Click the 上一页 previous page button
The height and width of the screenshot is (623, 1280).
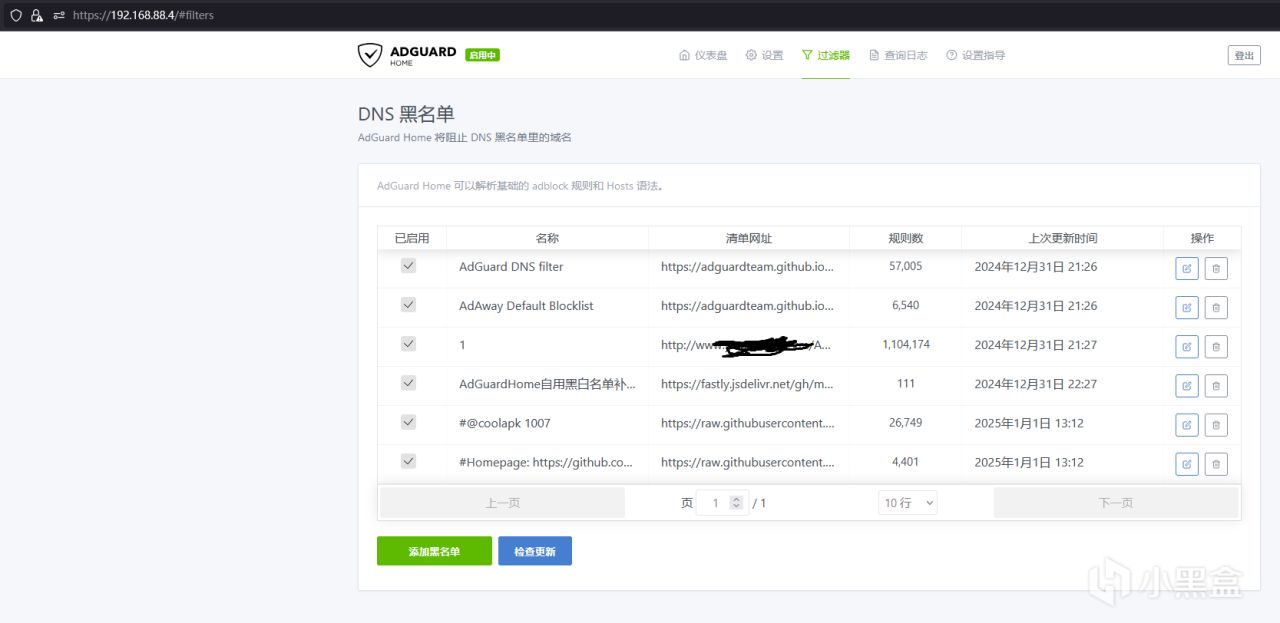coord(502,503)
